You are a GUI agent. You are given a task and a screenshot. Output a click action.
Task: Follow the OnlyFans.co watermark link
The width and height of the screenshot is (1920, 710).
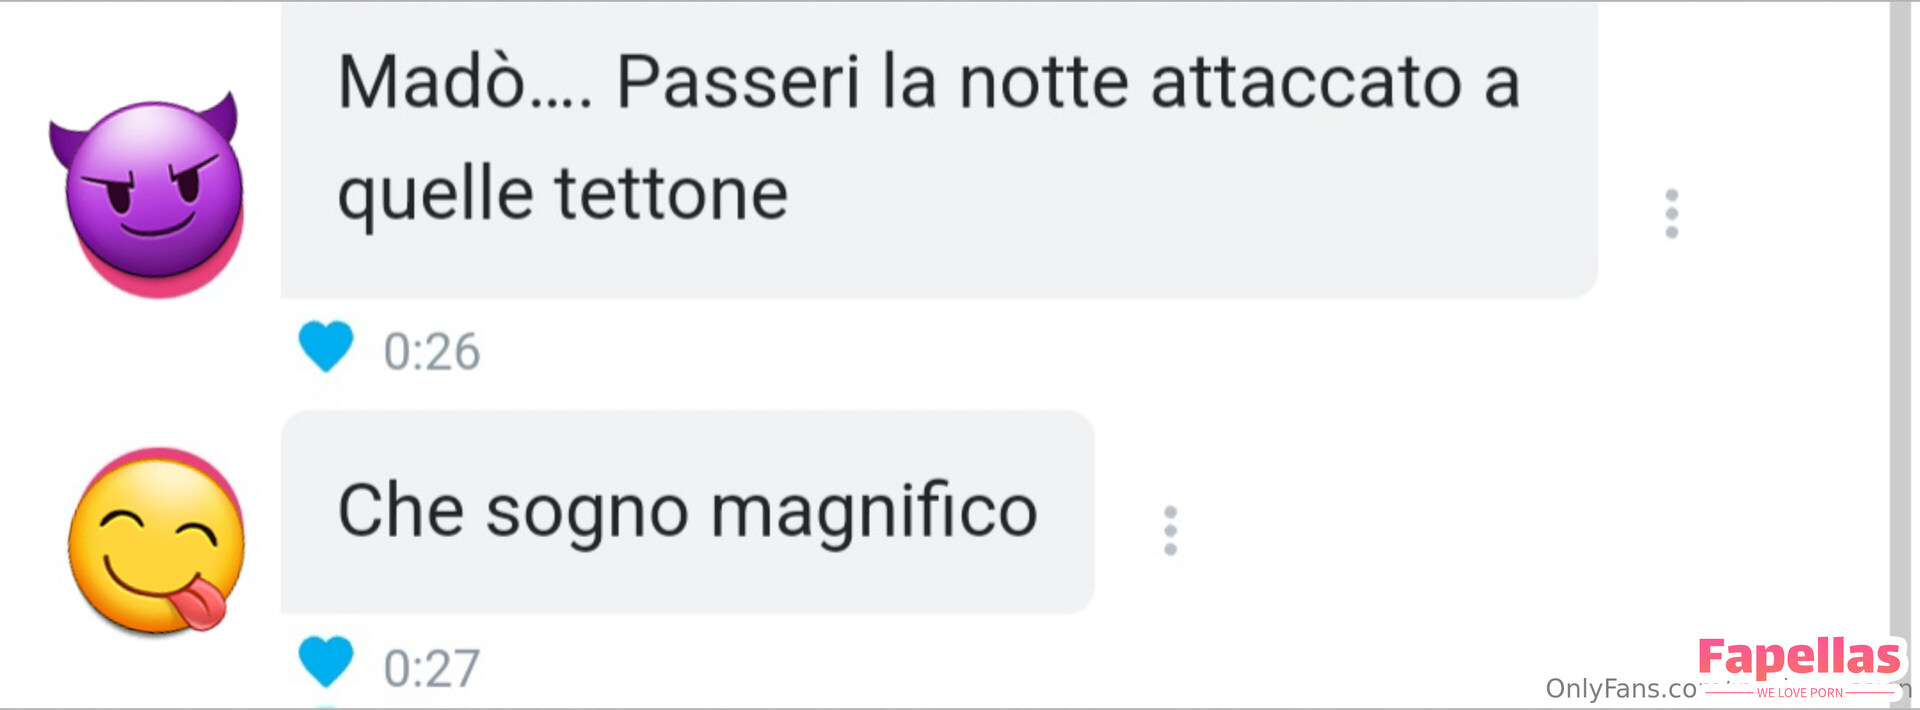click(x=1622, y=688)
